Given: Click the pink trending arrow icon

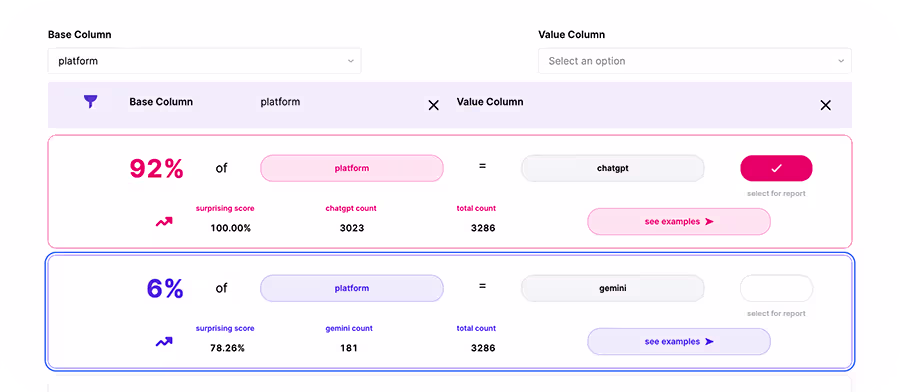Looking at the screenshot, I should (x=164, y=222).
